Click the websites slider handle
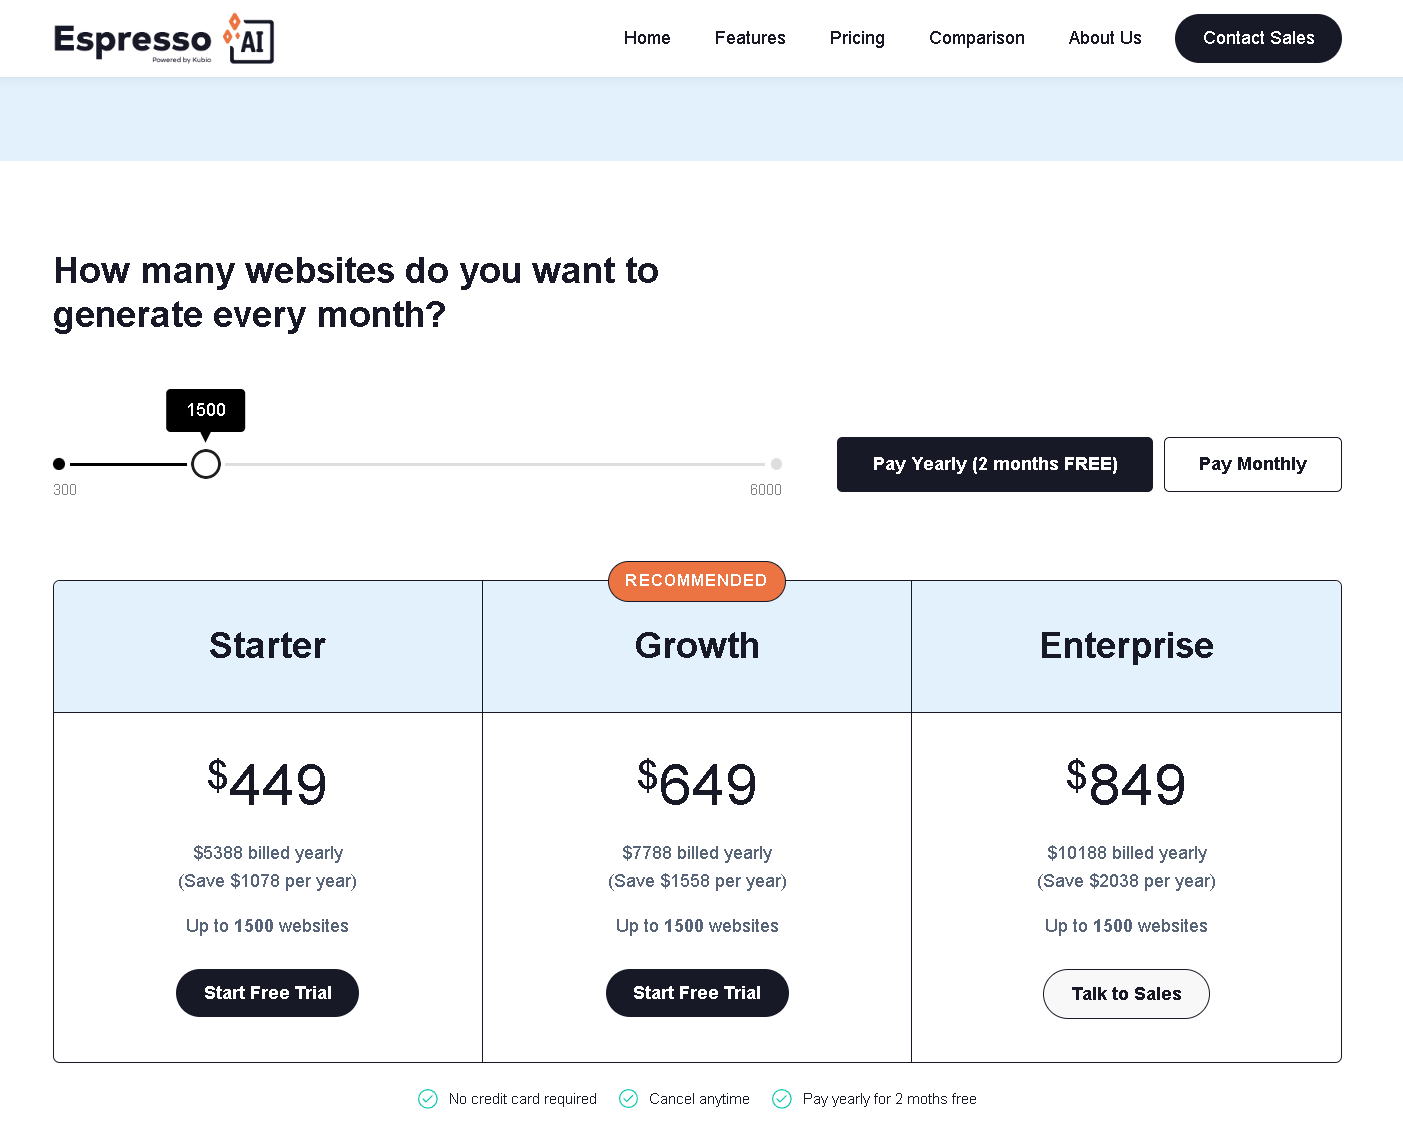1403x1133 pixels. [206, 464]
